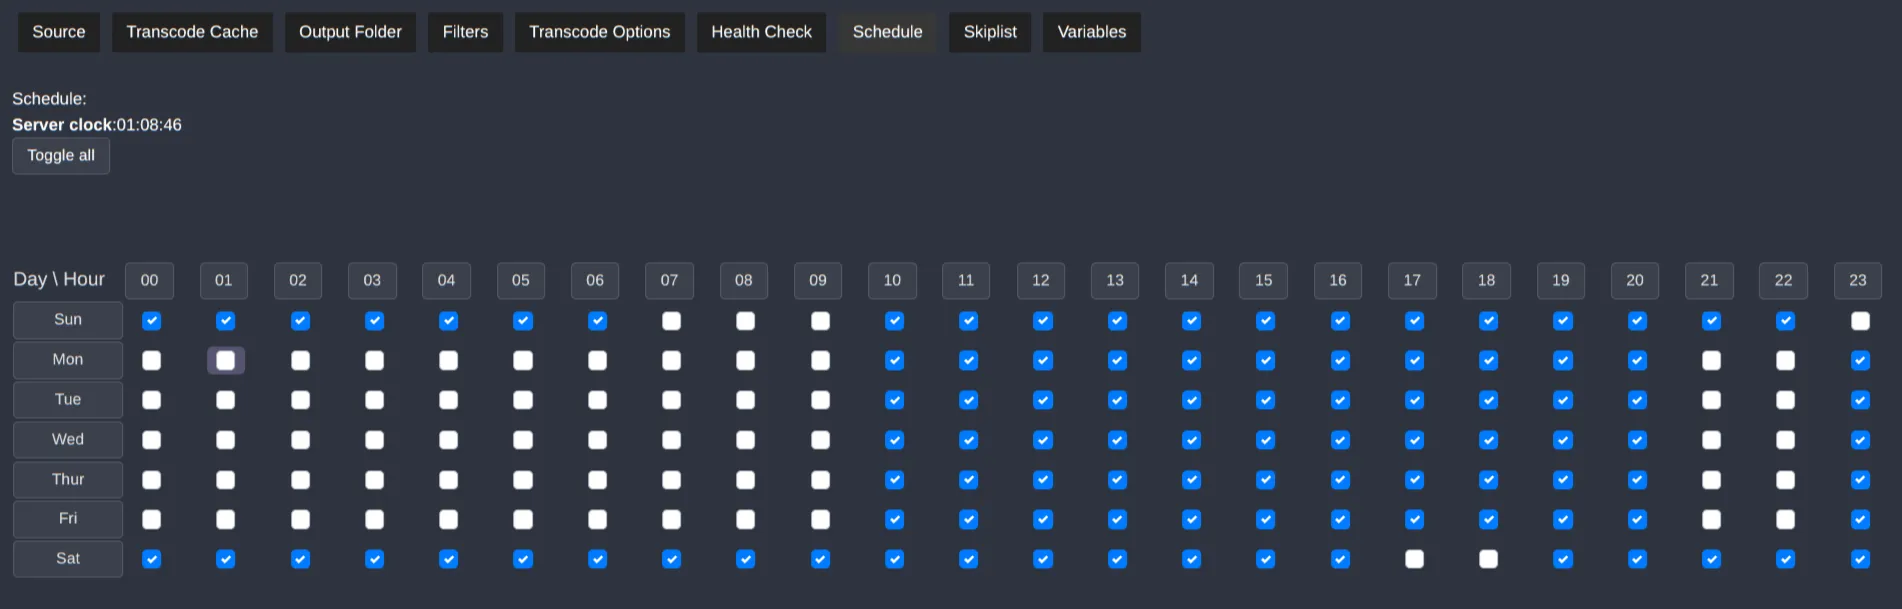Viewport: 1902px width, 609px height.
Task: Enable Sunday hour 23 checkbox
Action: click(1860, 321)
